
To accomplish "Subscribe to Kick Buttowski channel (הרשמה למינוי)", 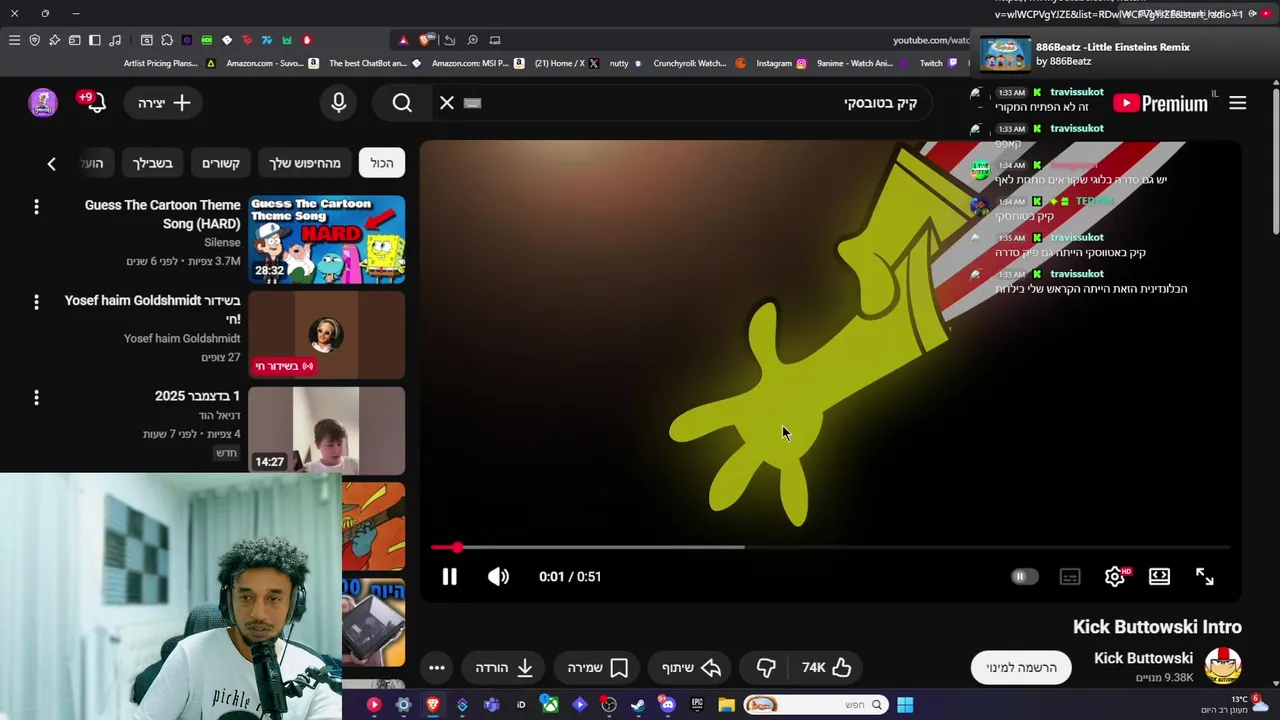I will coord(1021,667).
